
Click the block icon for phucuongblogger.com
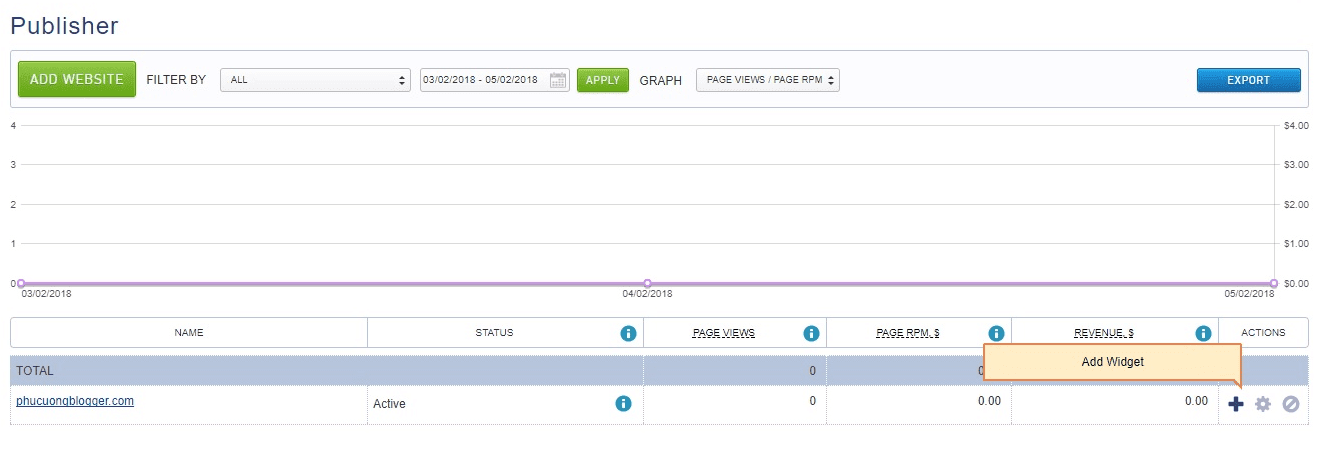click(x=1291, y=404)
